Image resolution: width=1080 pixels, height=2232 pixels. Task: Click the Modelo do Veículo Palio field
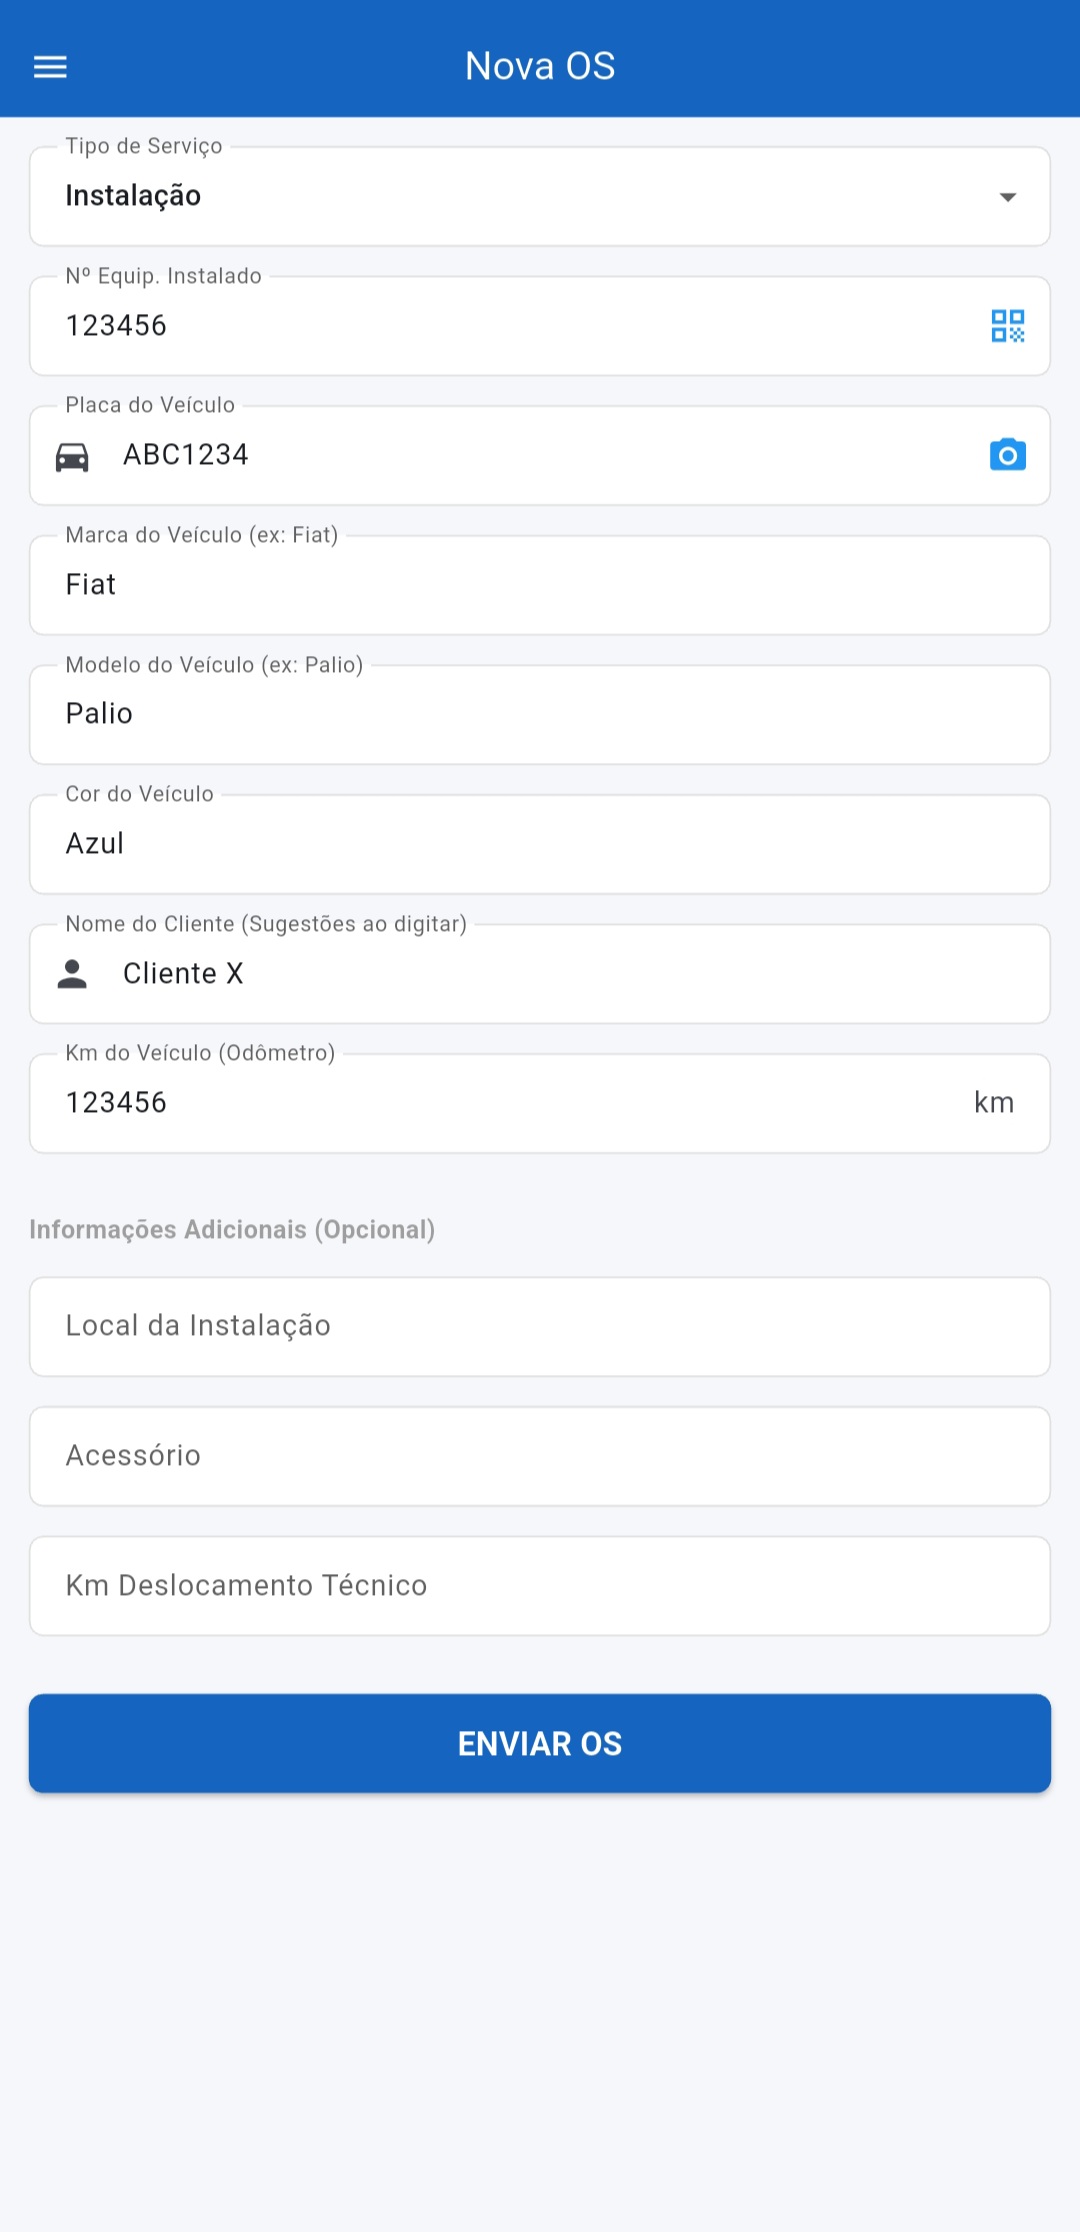tap(540, 714)
